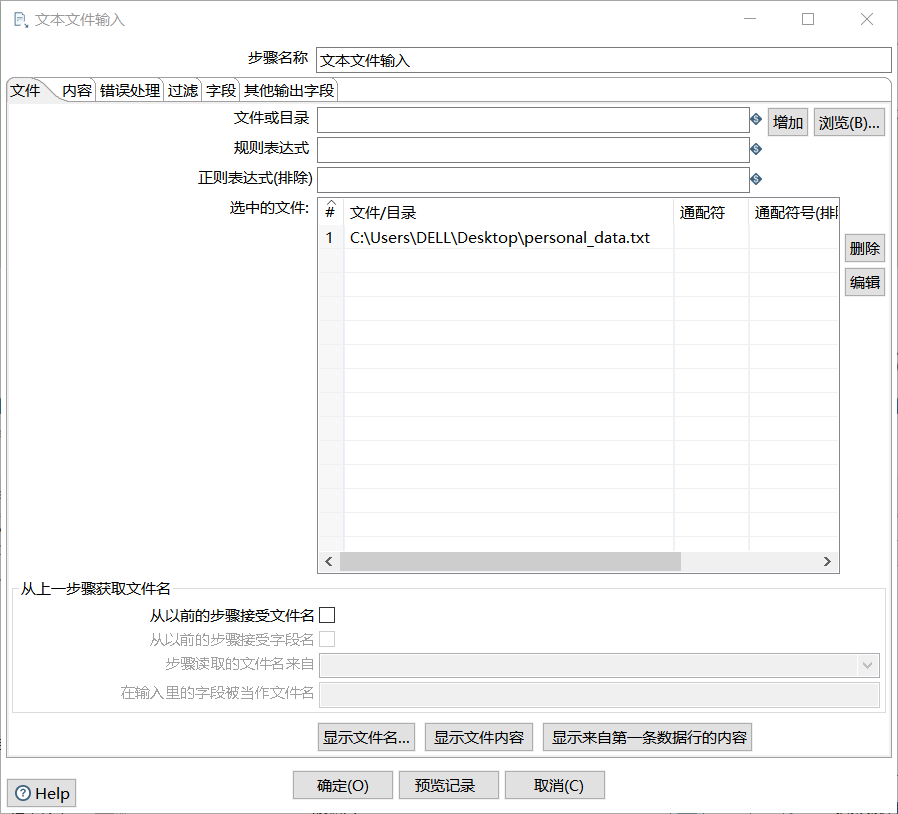Viewport: 898px width, 814px height.
Task: Click the variable icon next to 规则表达式 field
Action: (757, 148)
